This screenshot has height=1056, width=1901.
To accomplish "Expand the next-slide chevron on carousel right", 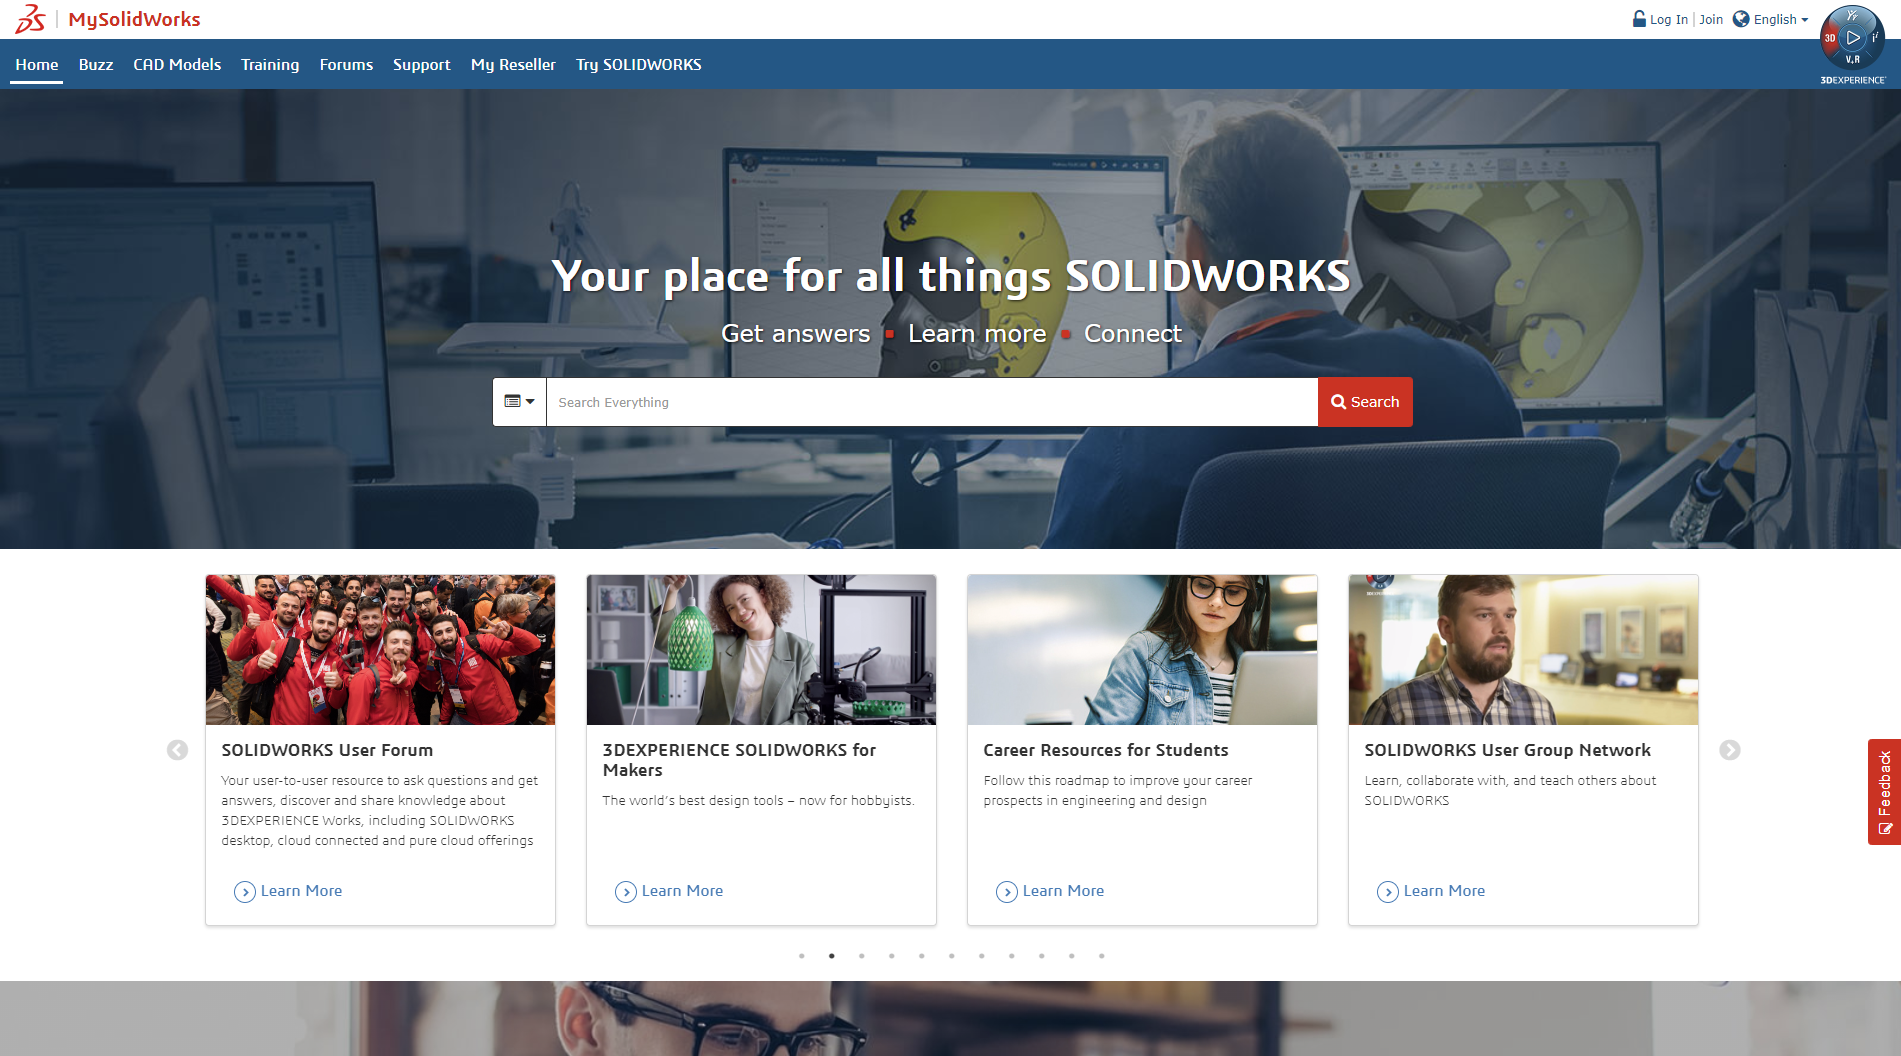I will [1731, 748].
